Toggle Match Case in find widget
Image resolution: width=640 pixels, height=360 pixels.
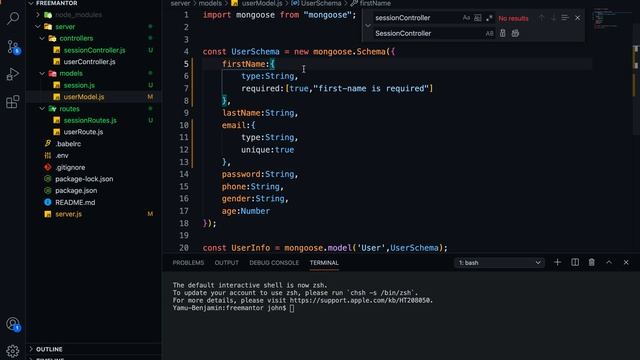(x=466, y=18)
